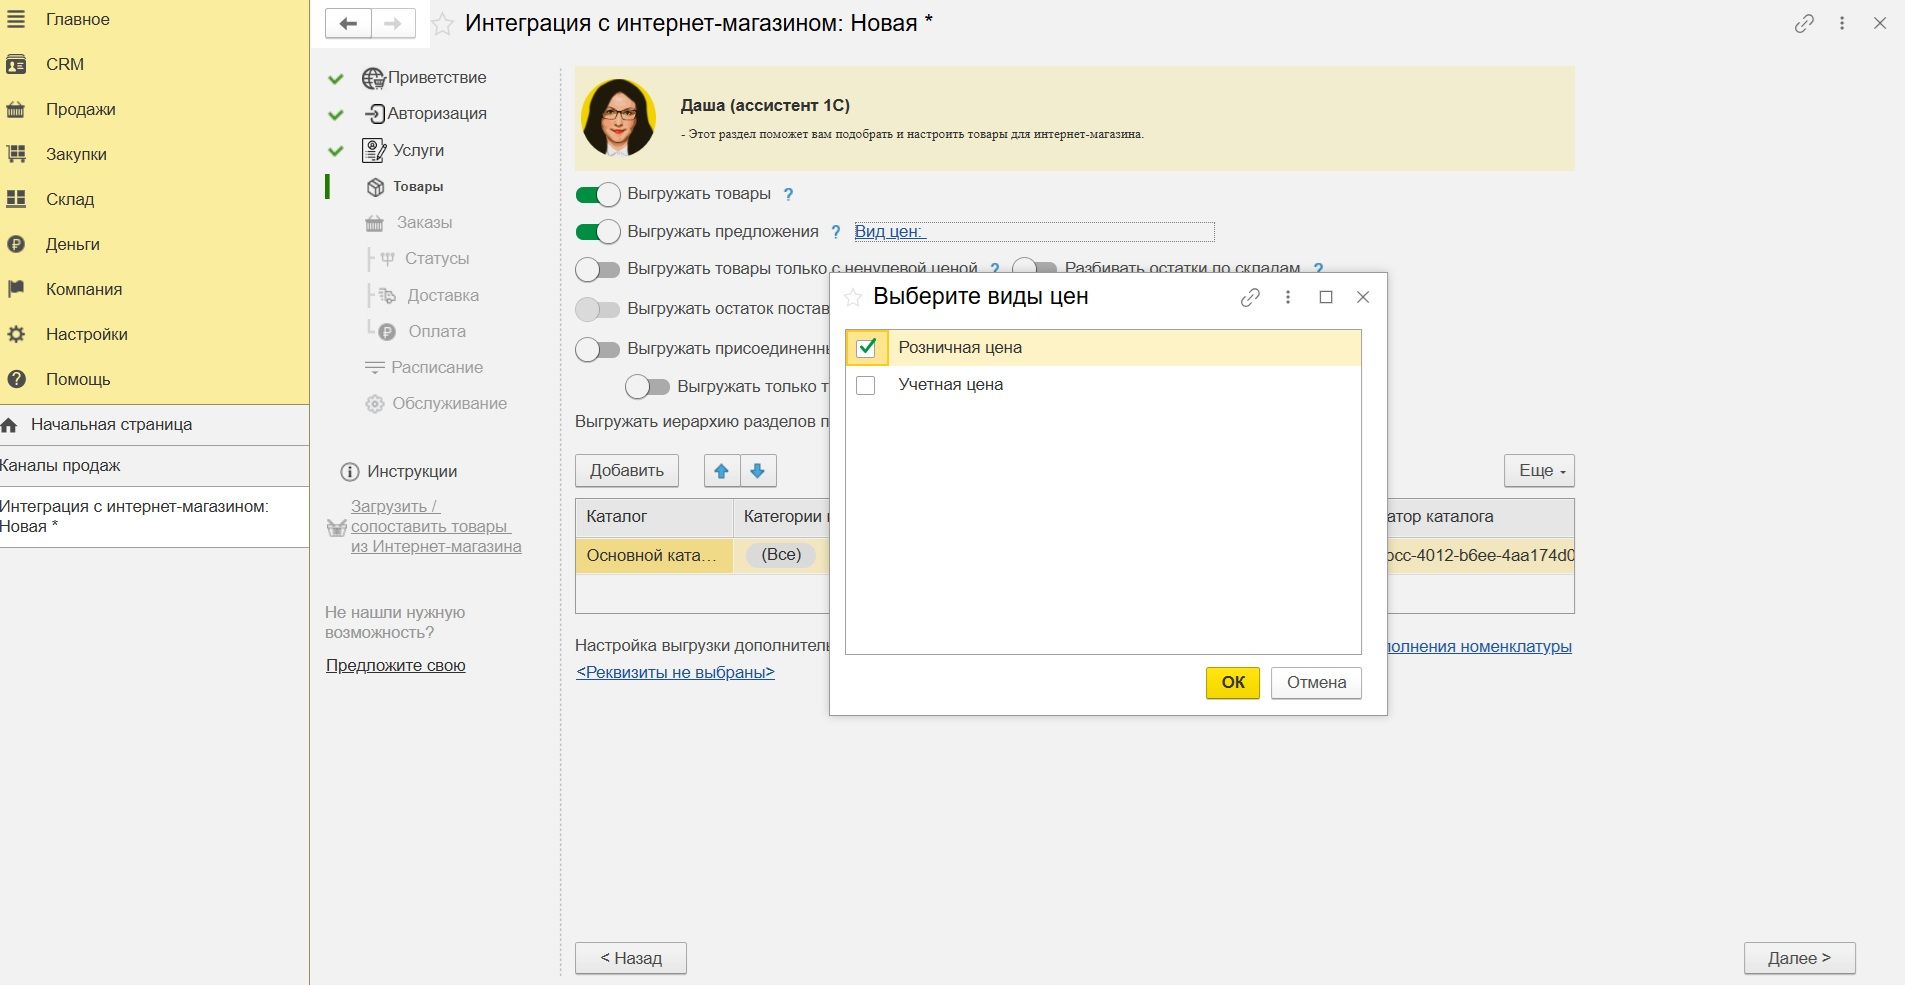Toggle Выгружать товары switch

coord(598,194)
